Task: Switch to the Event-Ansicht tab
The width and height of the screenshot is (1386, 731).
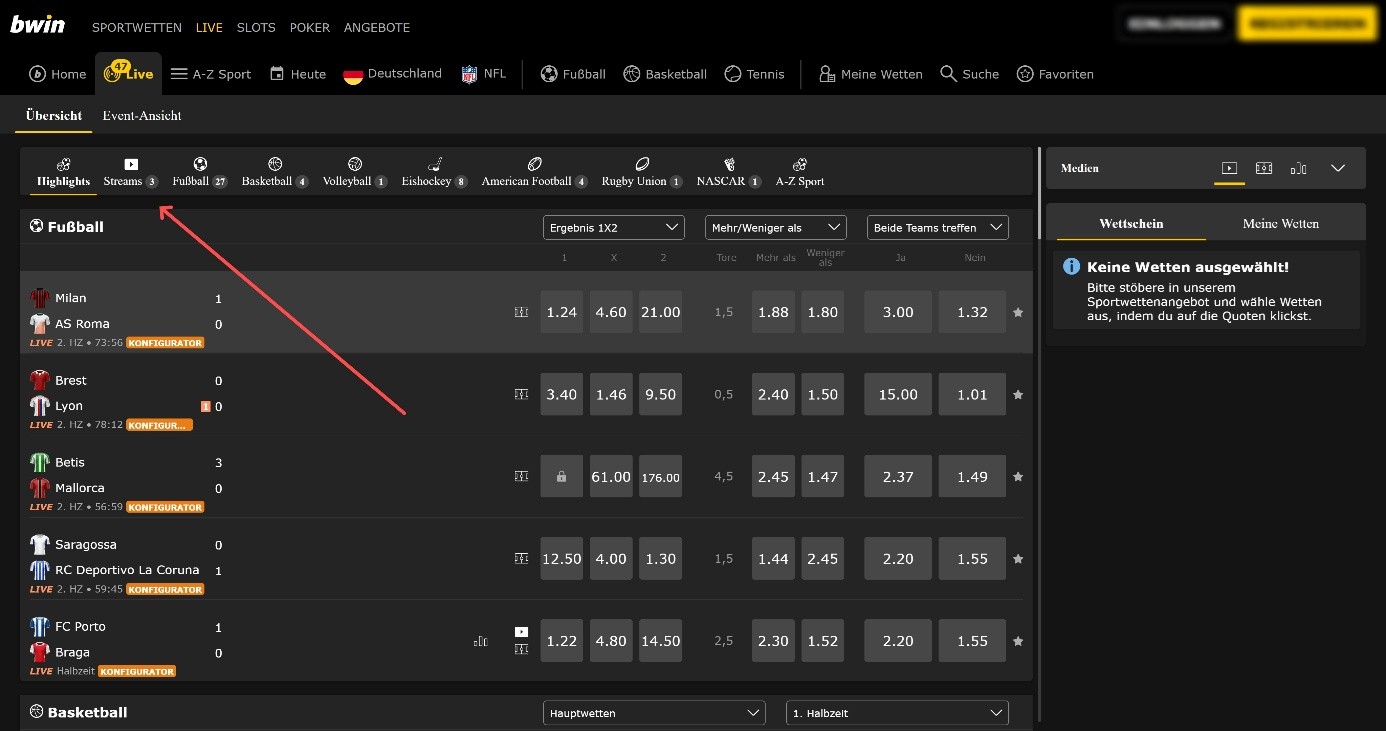Action: coord(142,116)
